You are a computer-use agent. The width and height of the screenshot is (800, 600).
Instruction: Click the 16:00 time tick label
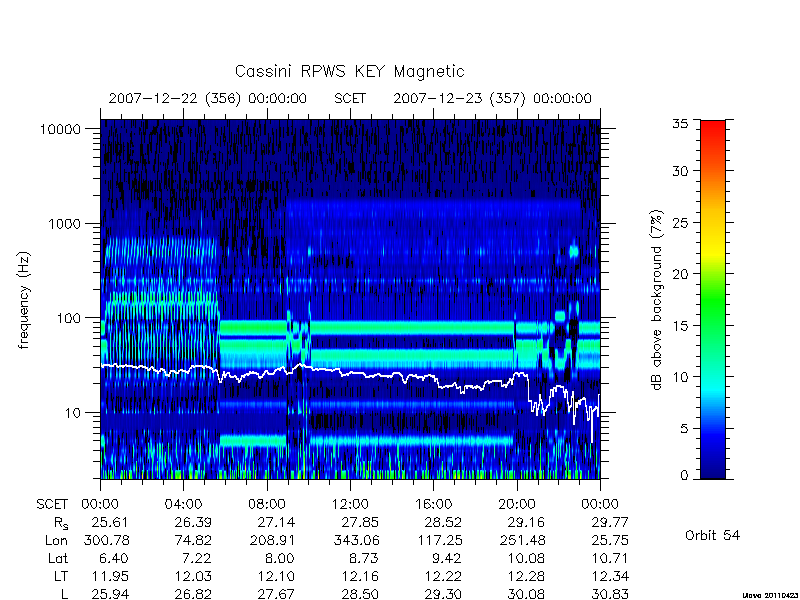[433, 505]
